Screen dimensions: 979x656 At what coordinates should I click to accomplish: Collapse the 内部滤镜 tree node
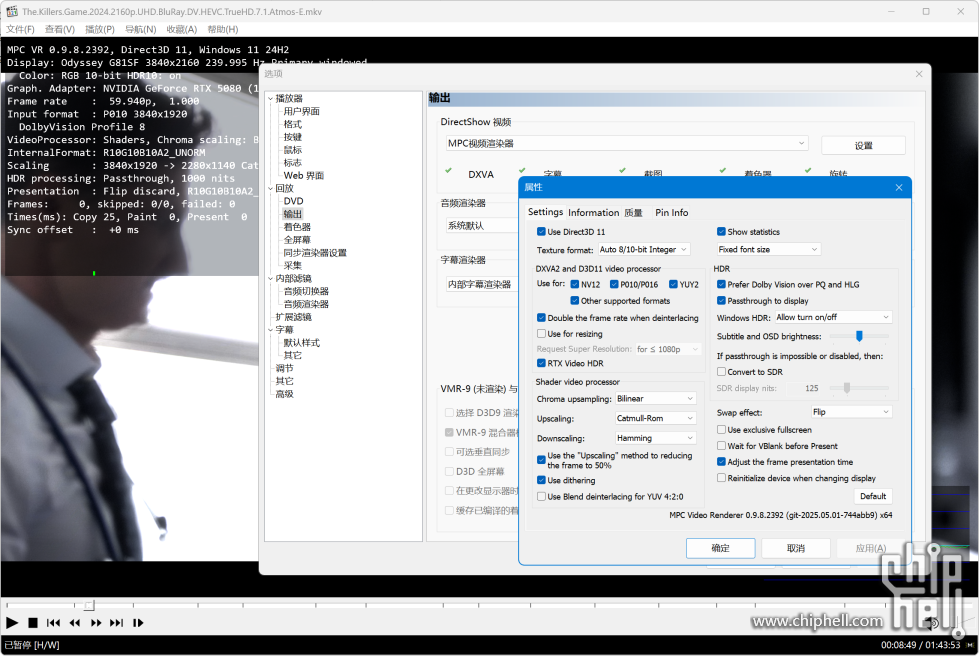coord(270,278)
